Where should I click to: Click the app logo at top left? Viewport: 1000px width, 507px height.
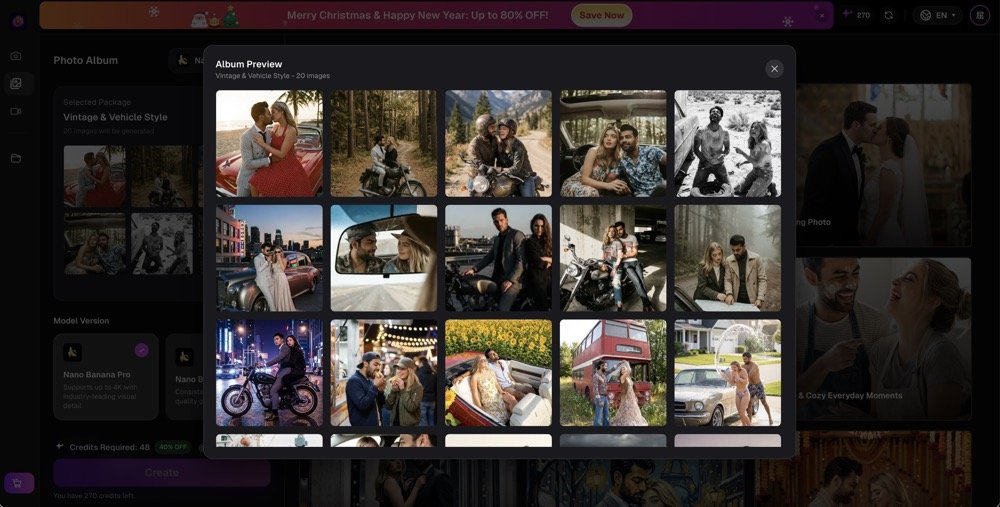[18, 19]
